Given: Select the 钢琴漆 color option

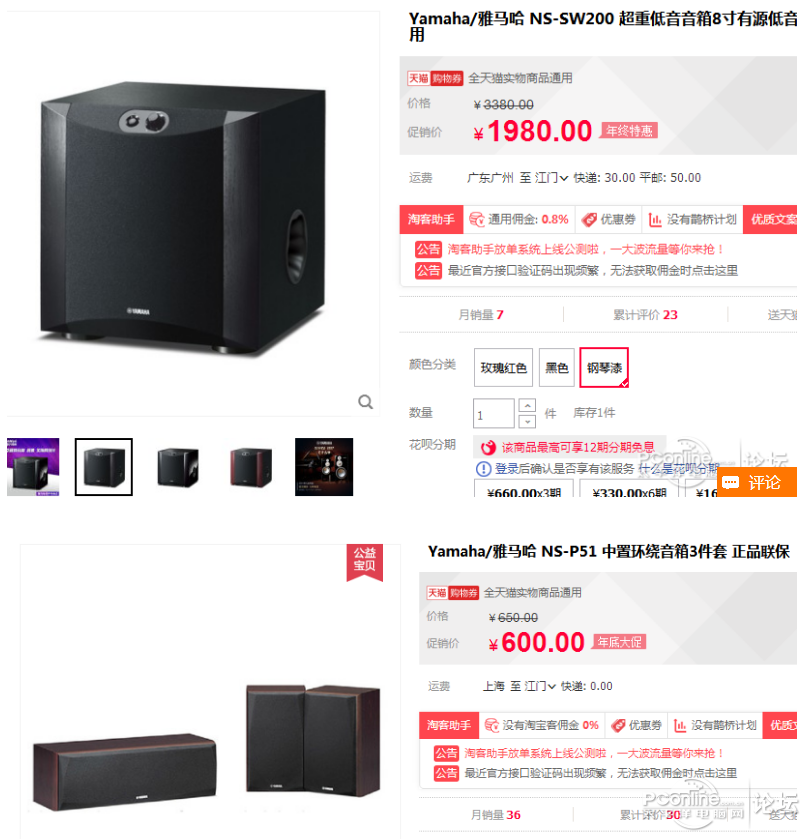Looking at the screenshot, I should [604, 368].
